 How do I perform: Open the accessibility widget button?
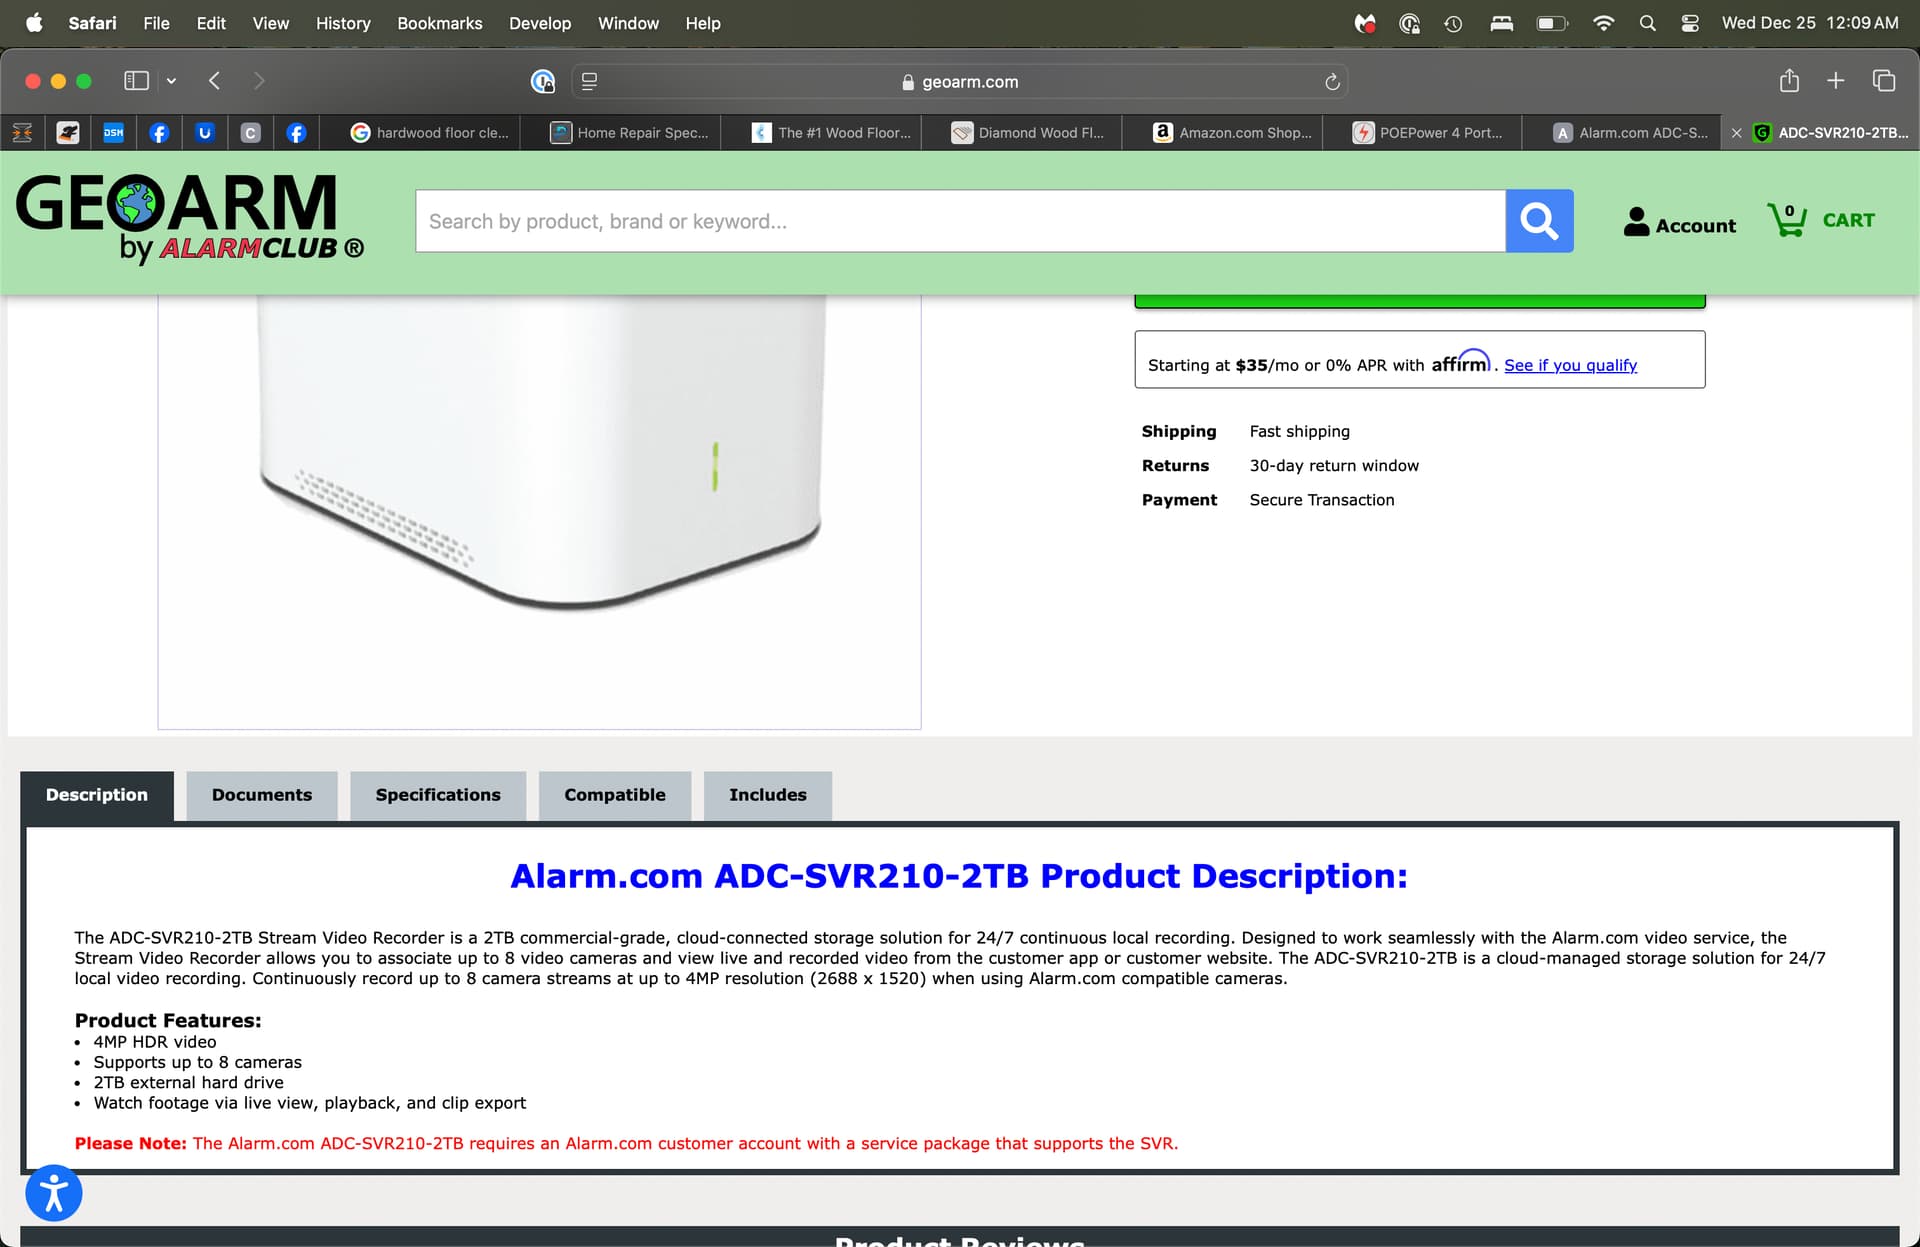click(x=54, y=1193)
